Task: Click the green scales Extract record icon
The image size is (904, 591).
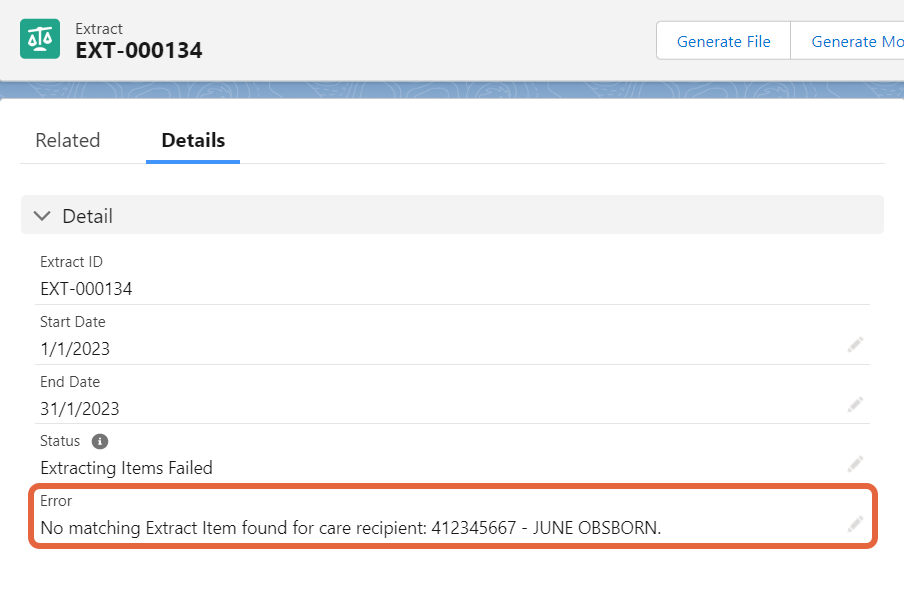Action: coord(40,39)
